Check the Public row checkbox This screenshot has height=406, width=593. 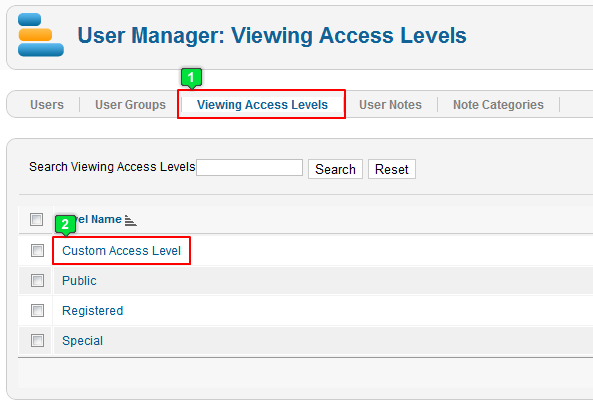[37, 280]
